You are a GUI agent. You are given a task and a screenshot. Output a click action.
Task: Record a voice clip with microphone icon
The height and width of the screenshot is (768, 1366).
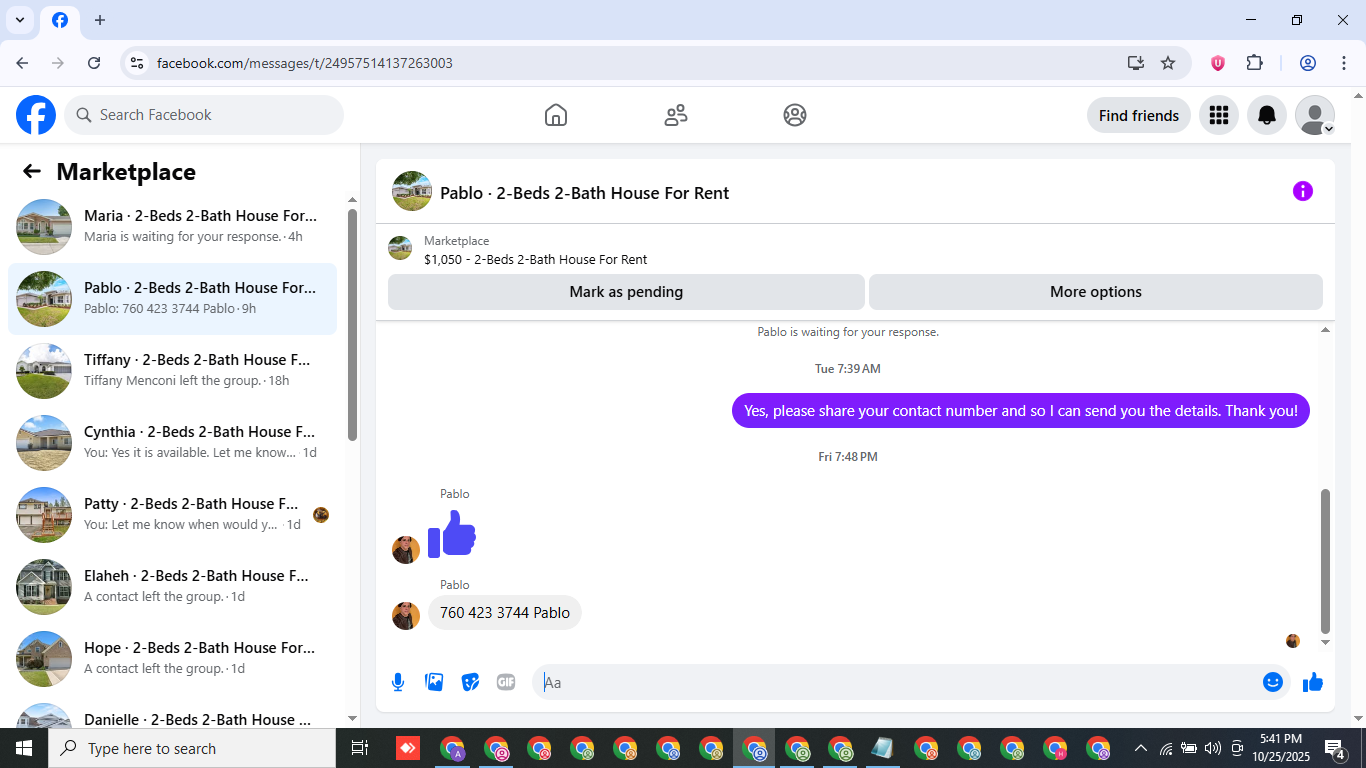[398, 682]
